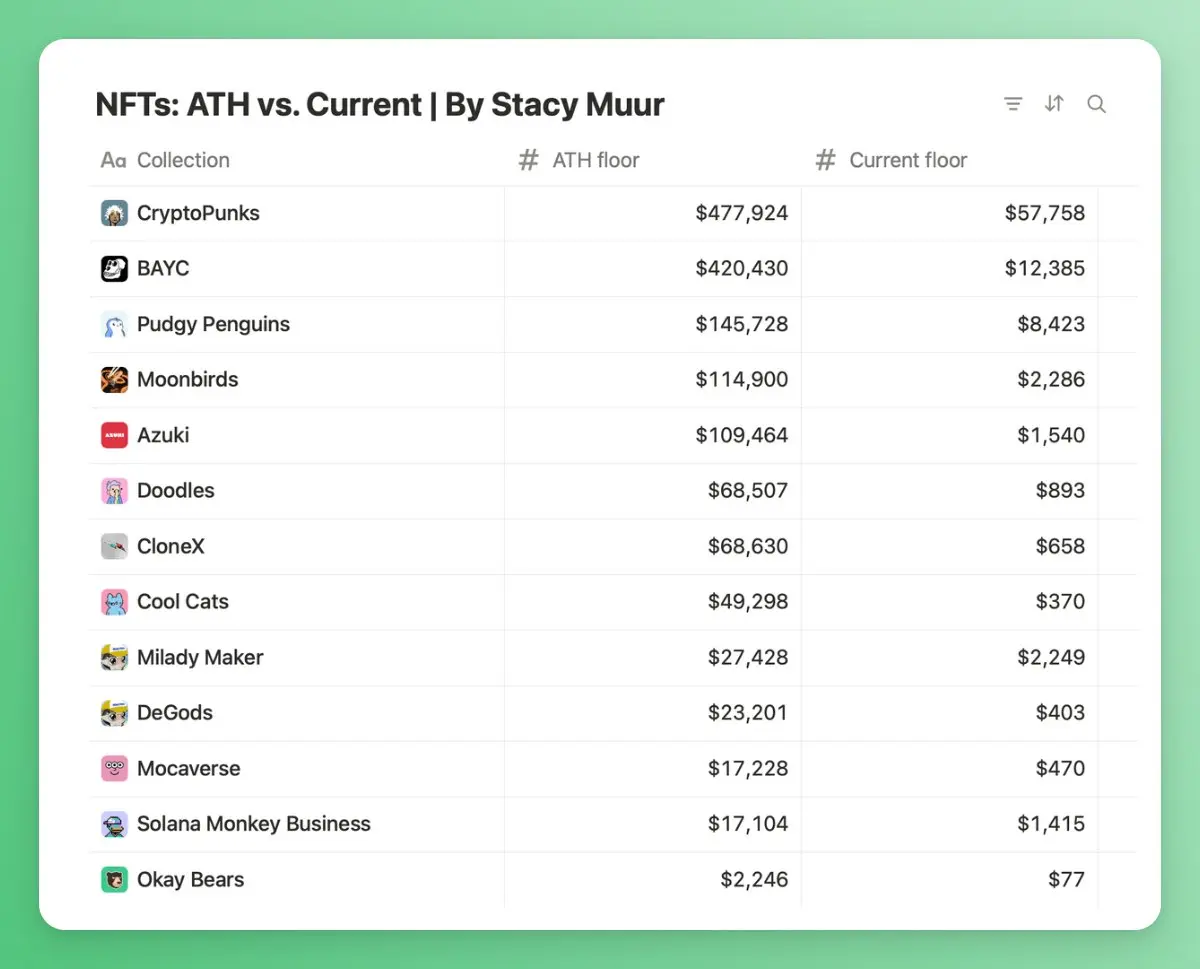This screenshot has height=969, width=1200.
Task: Click the Pudgy Penguins icon
Action: coord(114,324)
